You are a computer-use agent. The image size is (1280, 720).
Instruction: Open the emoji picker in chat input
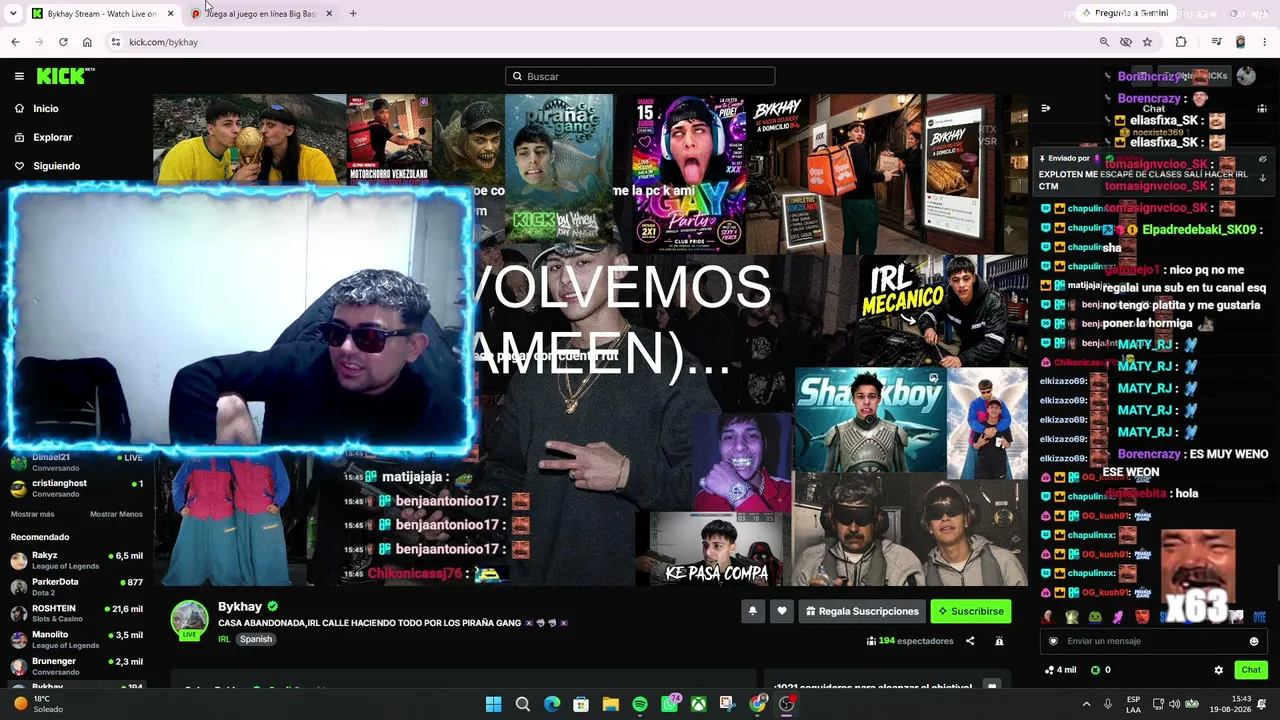(x=1254, y=641)
